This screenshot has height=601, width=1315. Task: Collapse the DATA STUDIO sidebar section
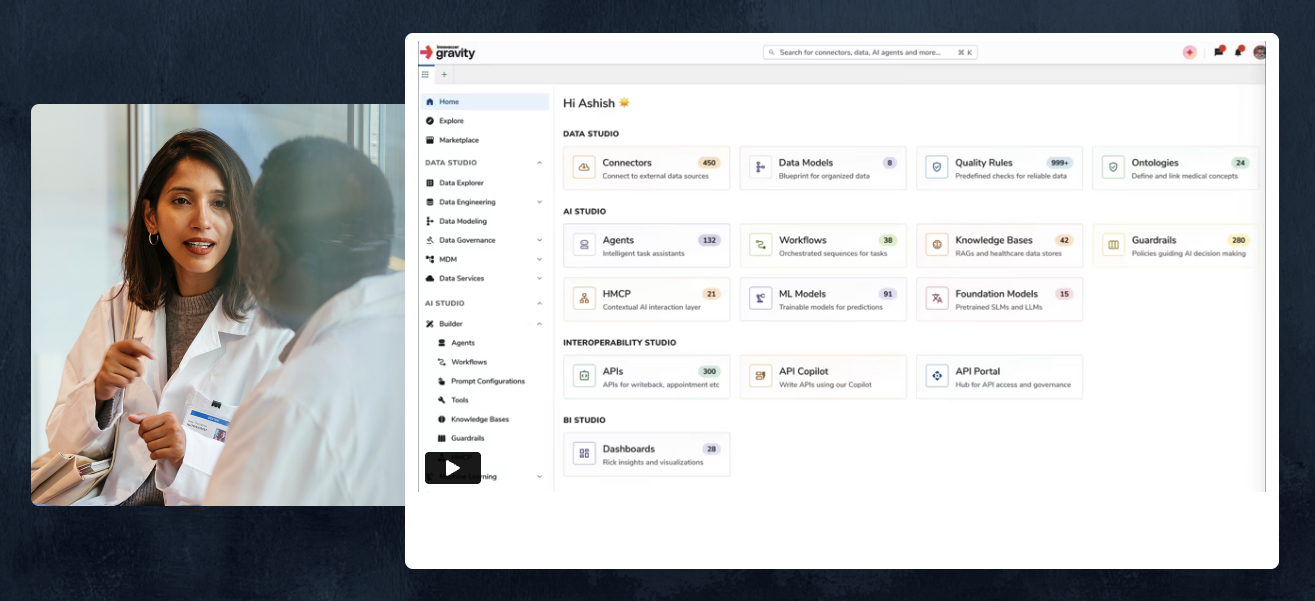pos(539,163)
